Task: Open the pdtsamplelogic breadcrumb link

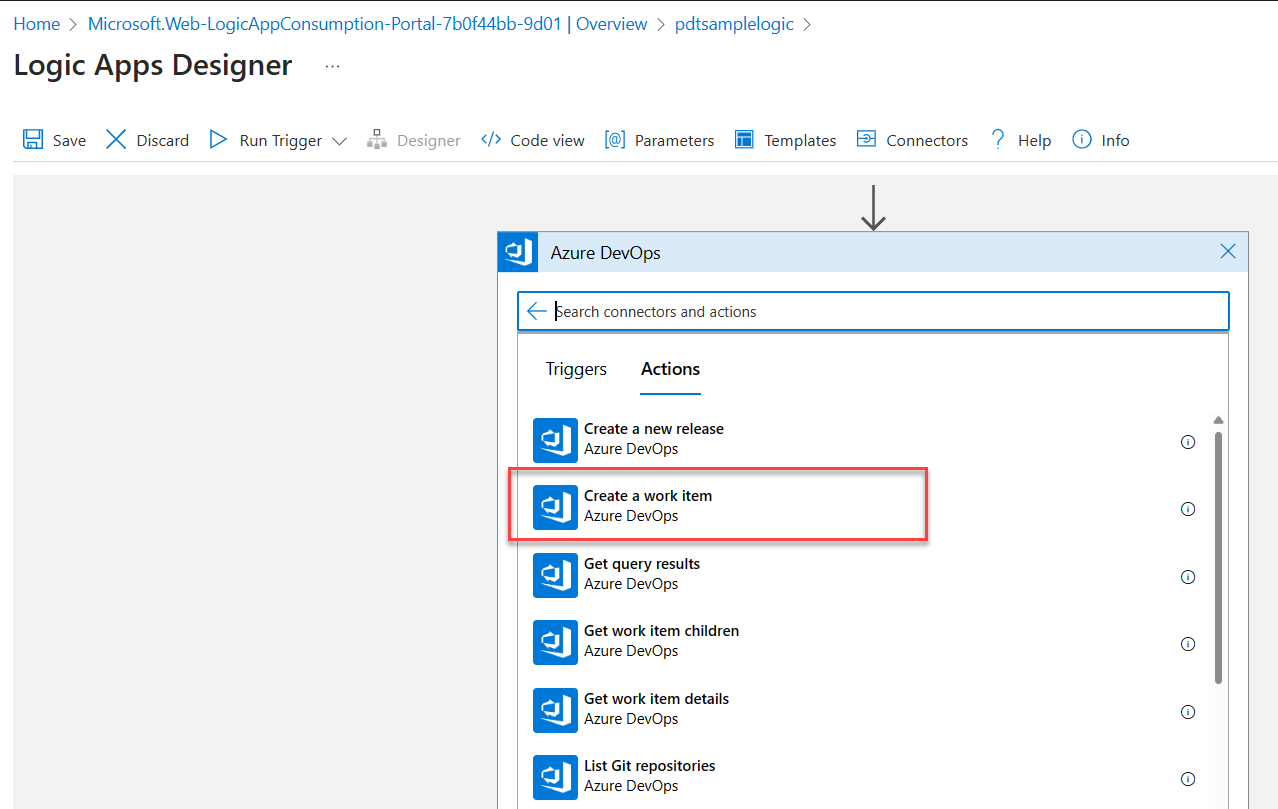Action: point(734,24)
